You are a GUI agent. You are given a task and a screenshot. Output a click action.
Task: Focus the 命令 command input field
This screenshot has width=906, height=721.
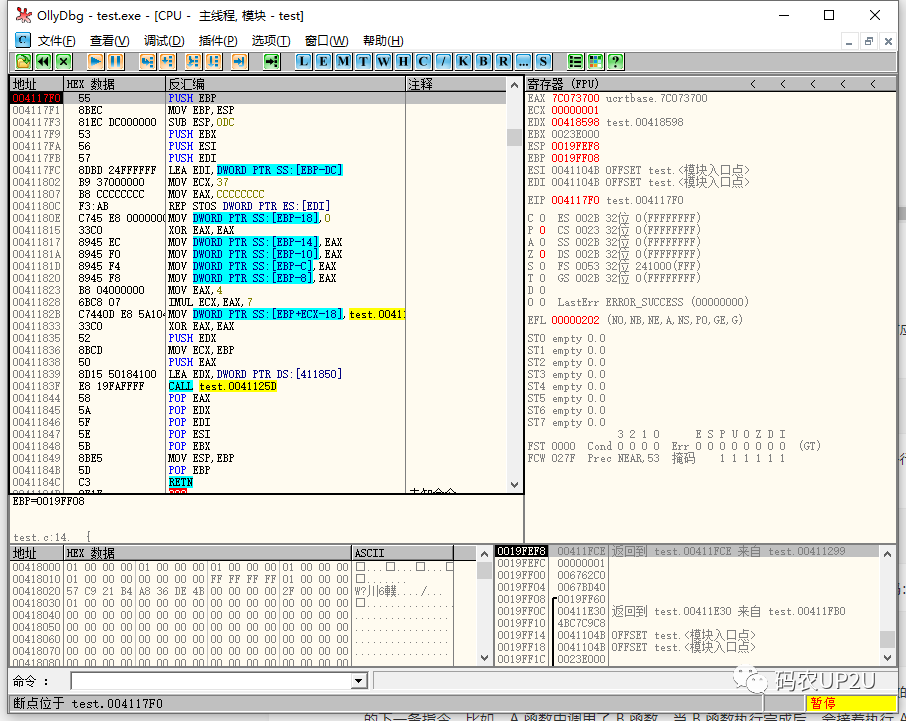pos(211,681)
